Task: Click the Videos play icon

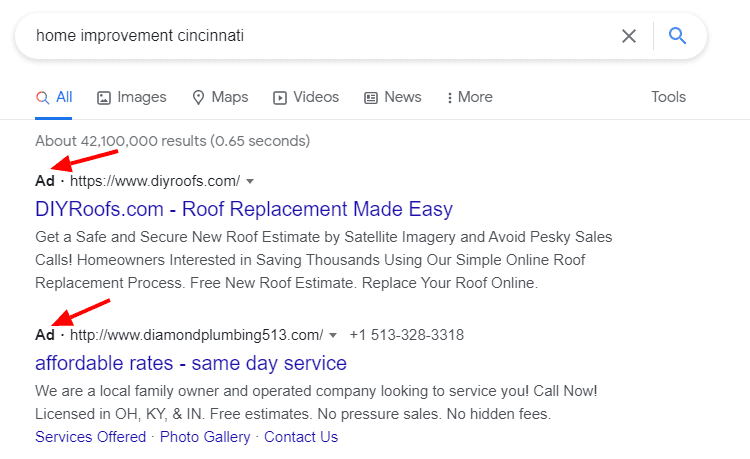Action: (x=280, y=98)
